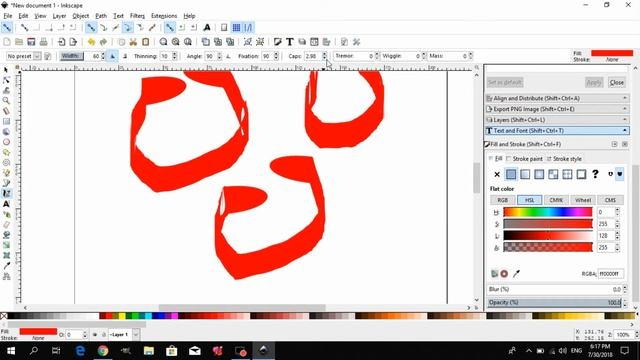Toggle snap to guides icon
The image size is (640, 360).
248,27
